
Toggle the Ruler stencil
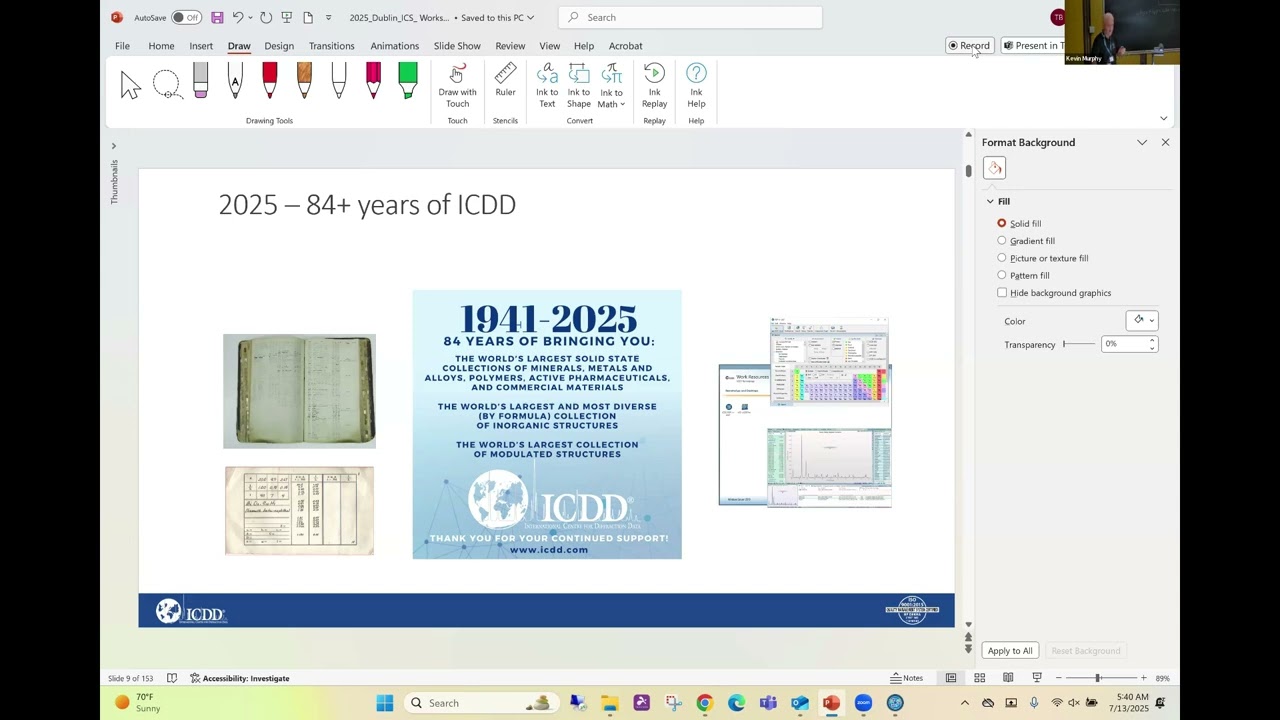click(505, 81)
